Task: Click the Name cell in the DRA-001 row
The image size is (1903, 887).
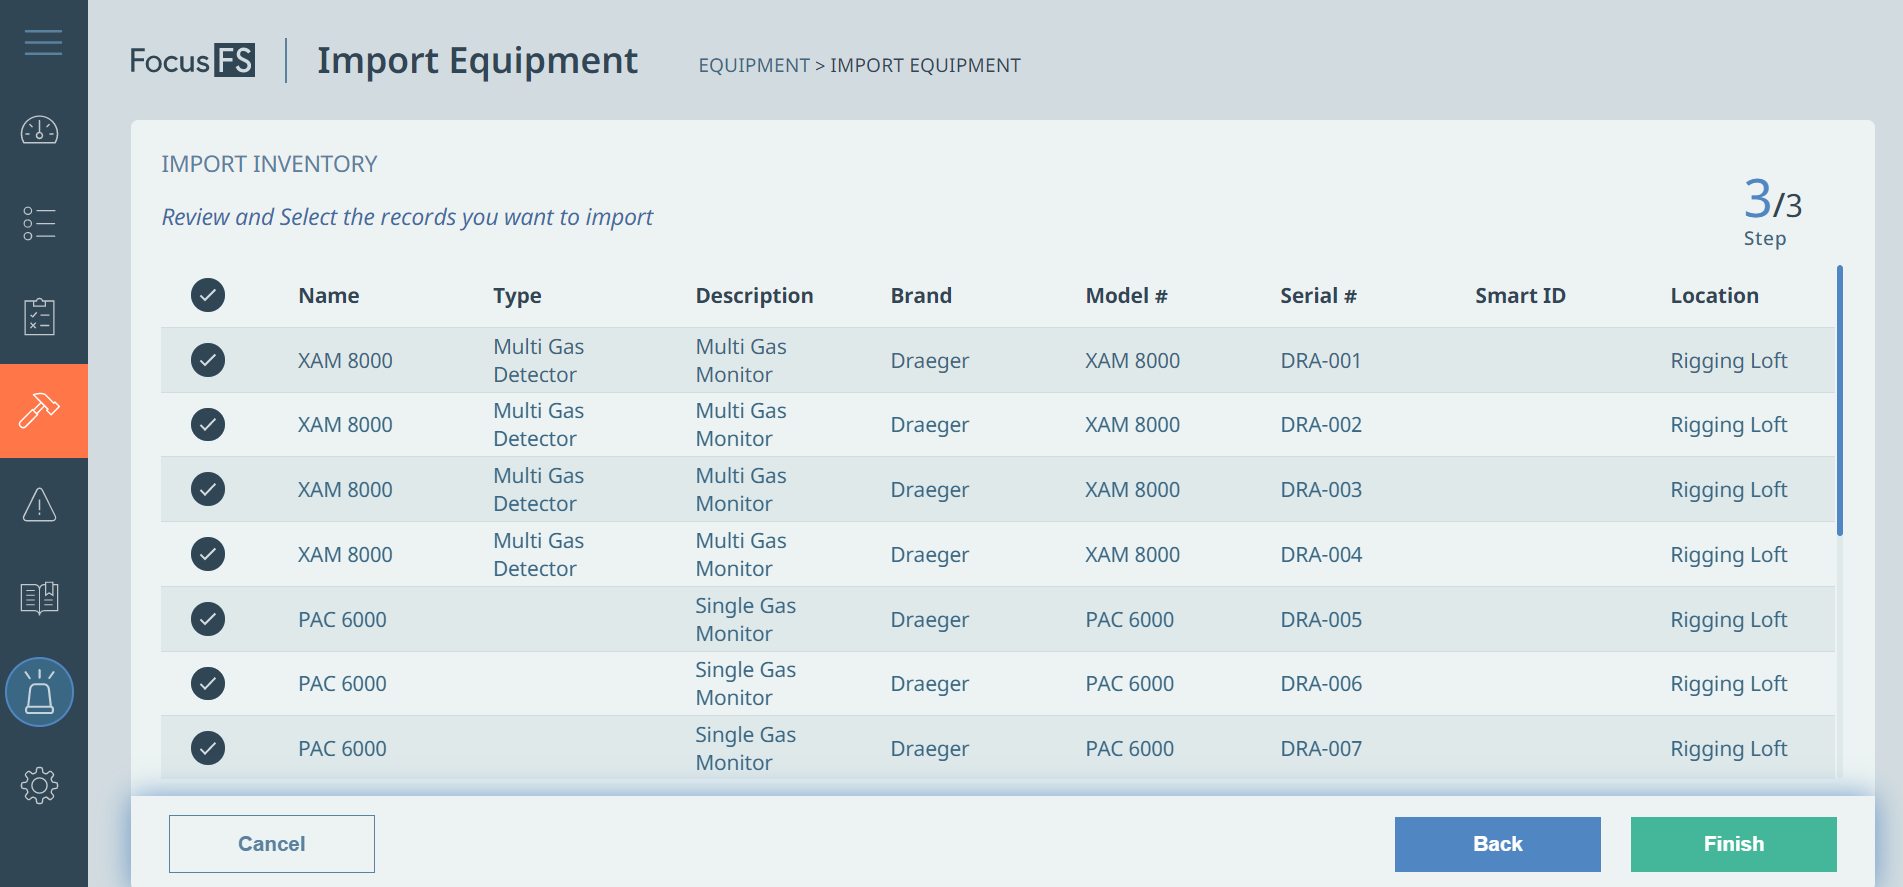Action: pos(345,361)
